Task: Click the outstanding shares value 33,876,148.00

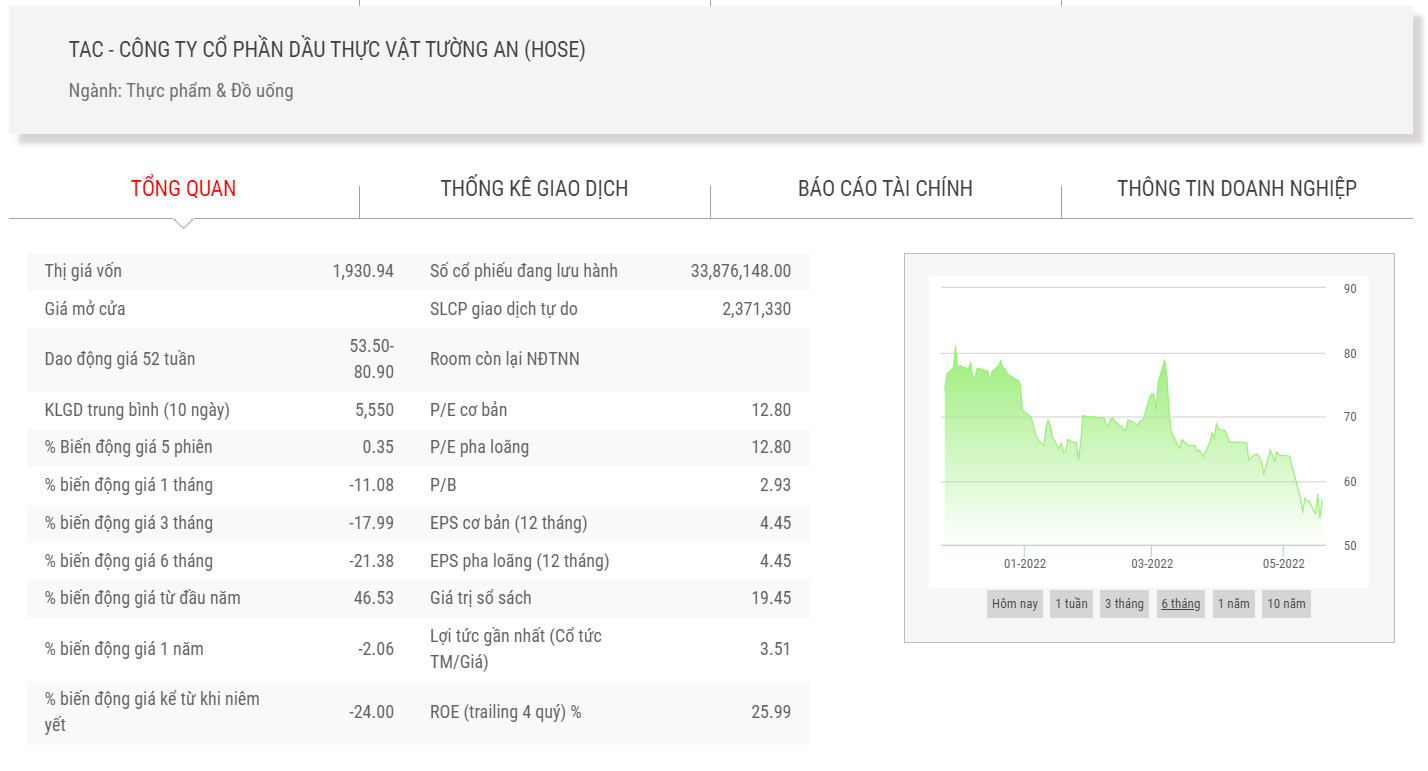Action: [741, 271]
